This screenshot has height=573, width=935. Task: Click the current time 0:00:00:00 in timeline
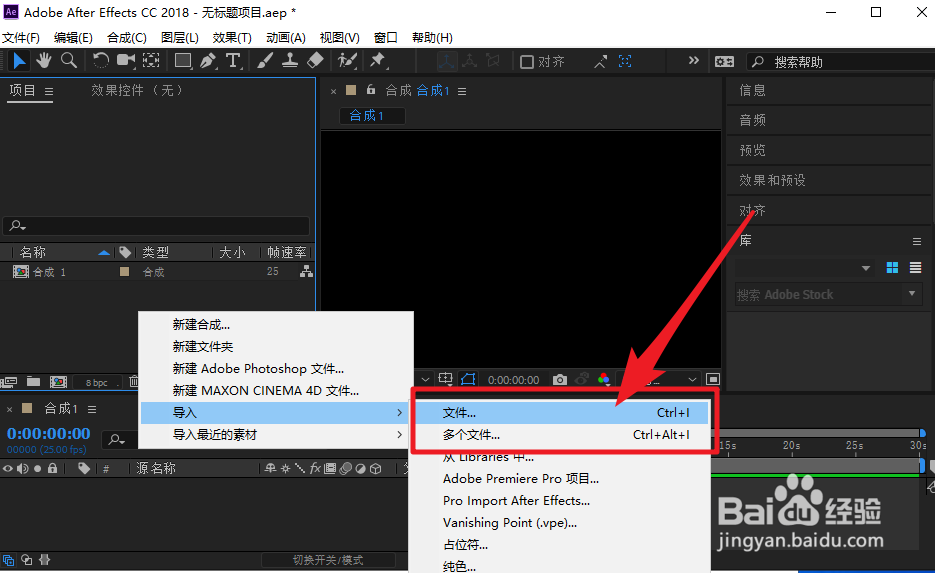coord(48,433)
